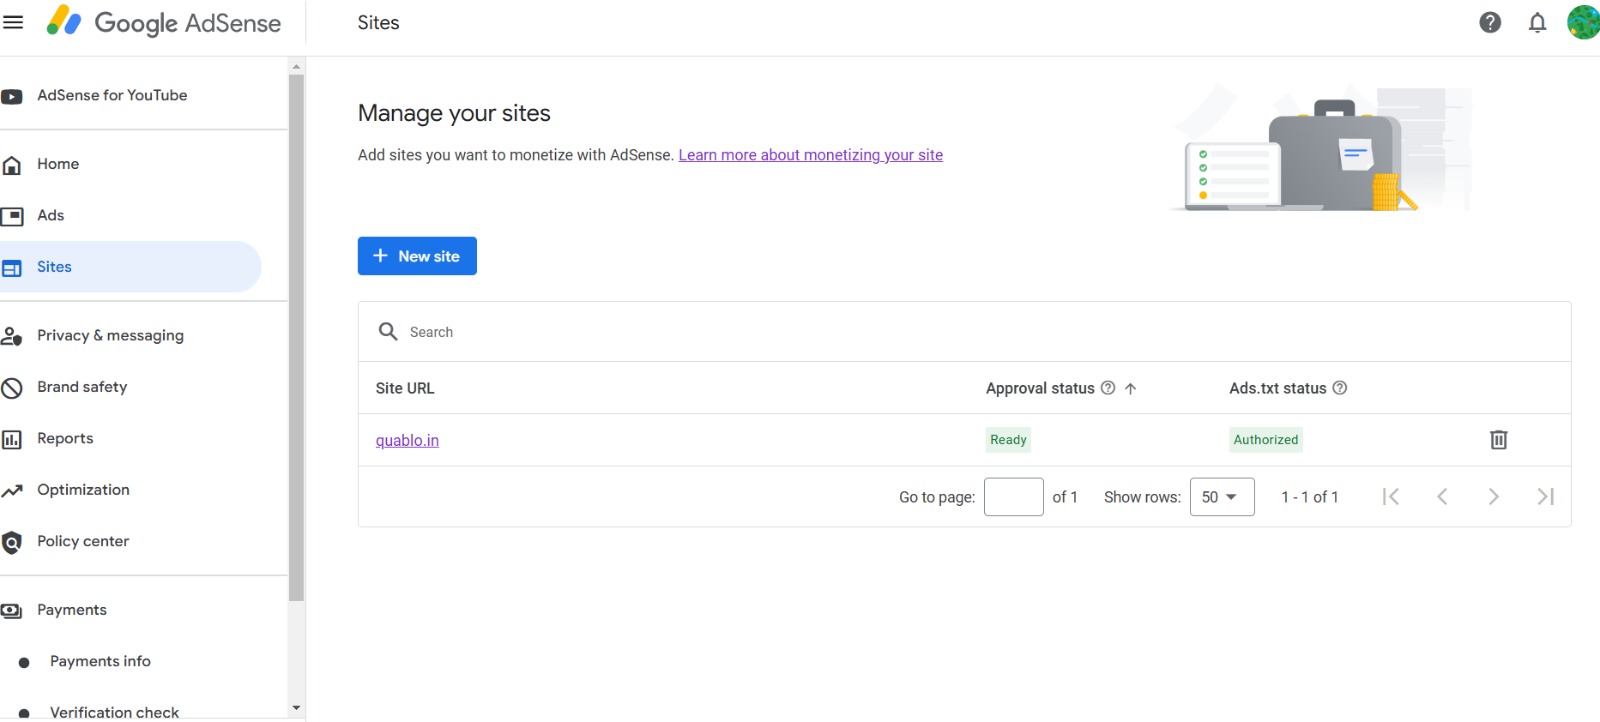Click the YouTube icon beside AdSense for YouTube
The image size is (1600, 722).
[12, 96]
